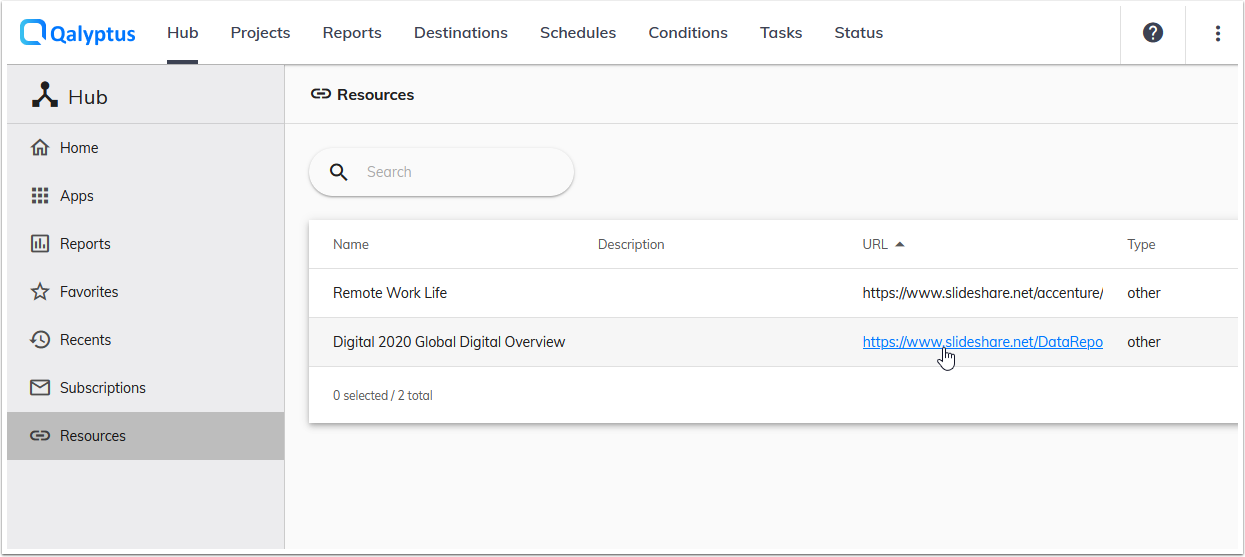Click the Apps grid icon
This screenshot has width=1245, height=557.
tap(40, 196)
